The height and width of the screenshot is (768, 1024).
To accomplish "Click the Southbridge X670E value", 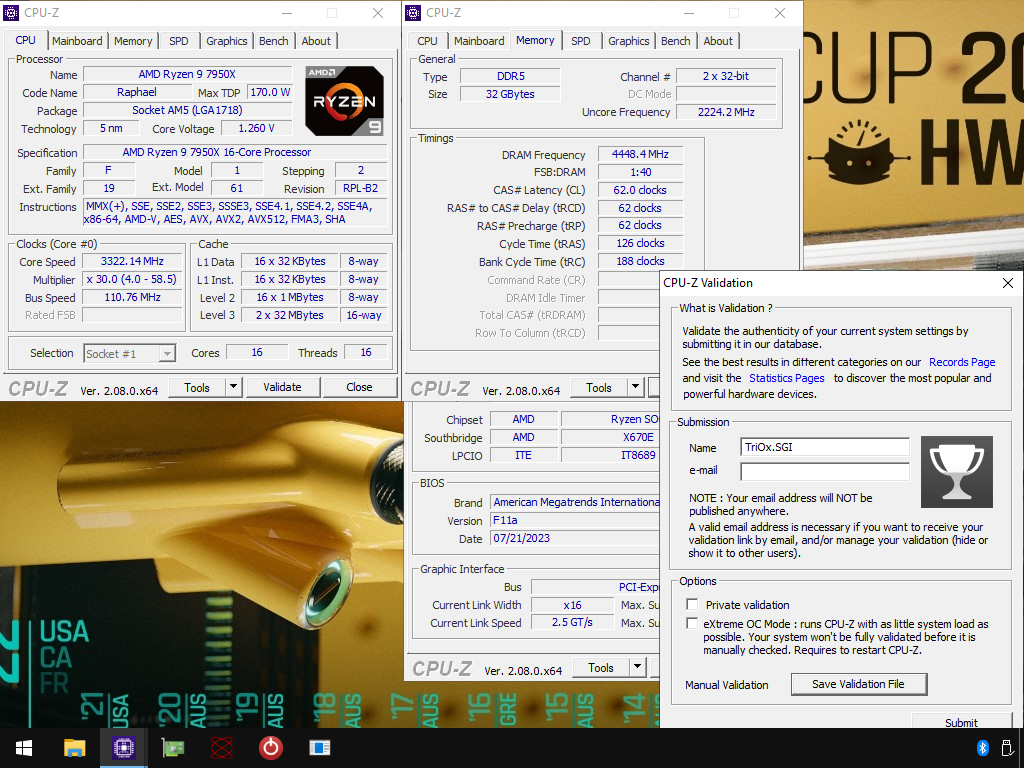I will coord(610,437).
